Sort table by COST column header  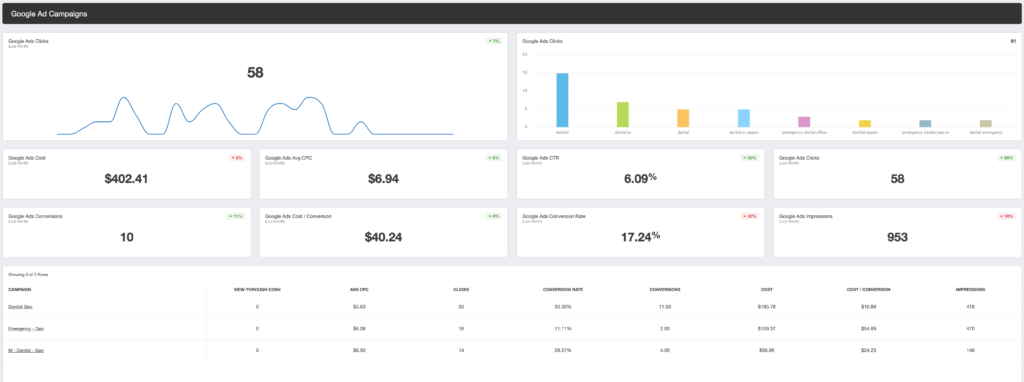click(767, 289)
